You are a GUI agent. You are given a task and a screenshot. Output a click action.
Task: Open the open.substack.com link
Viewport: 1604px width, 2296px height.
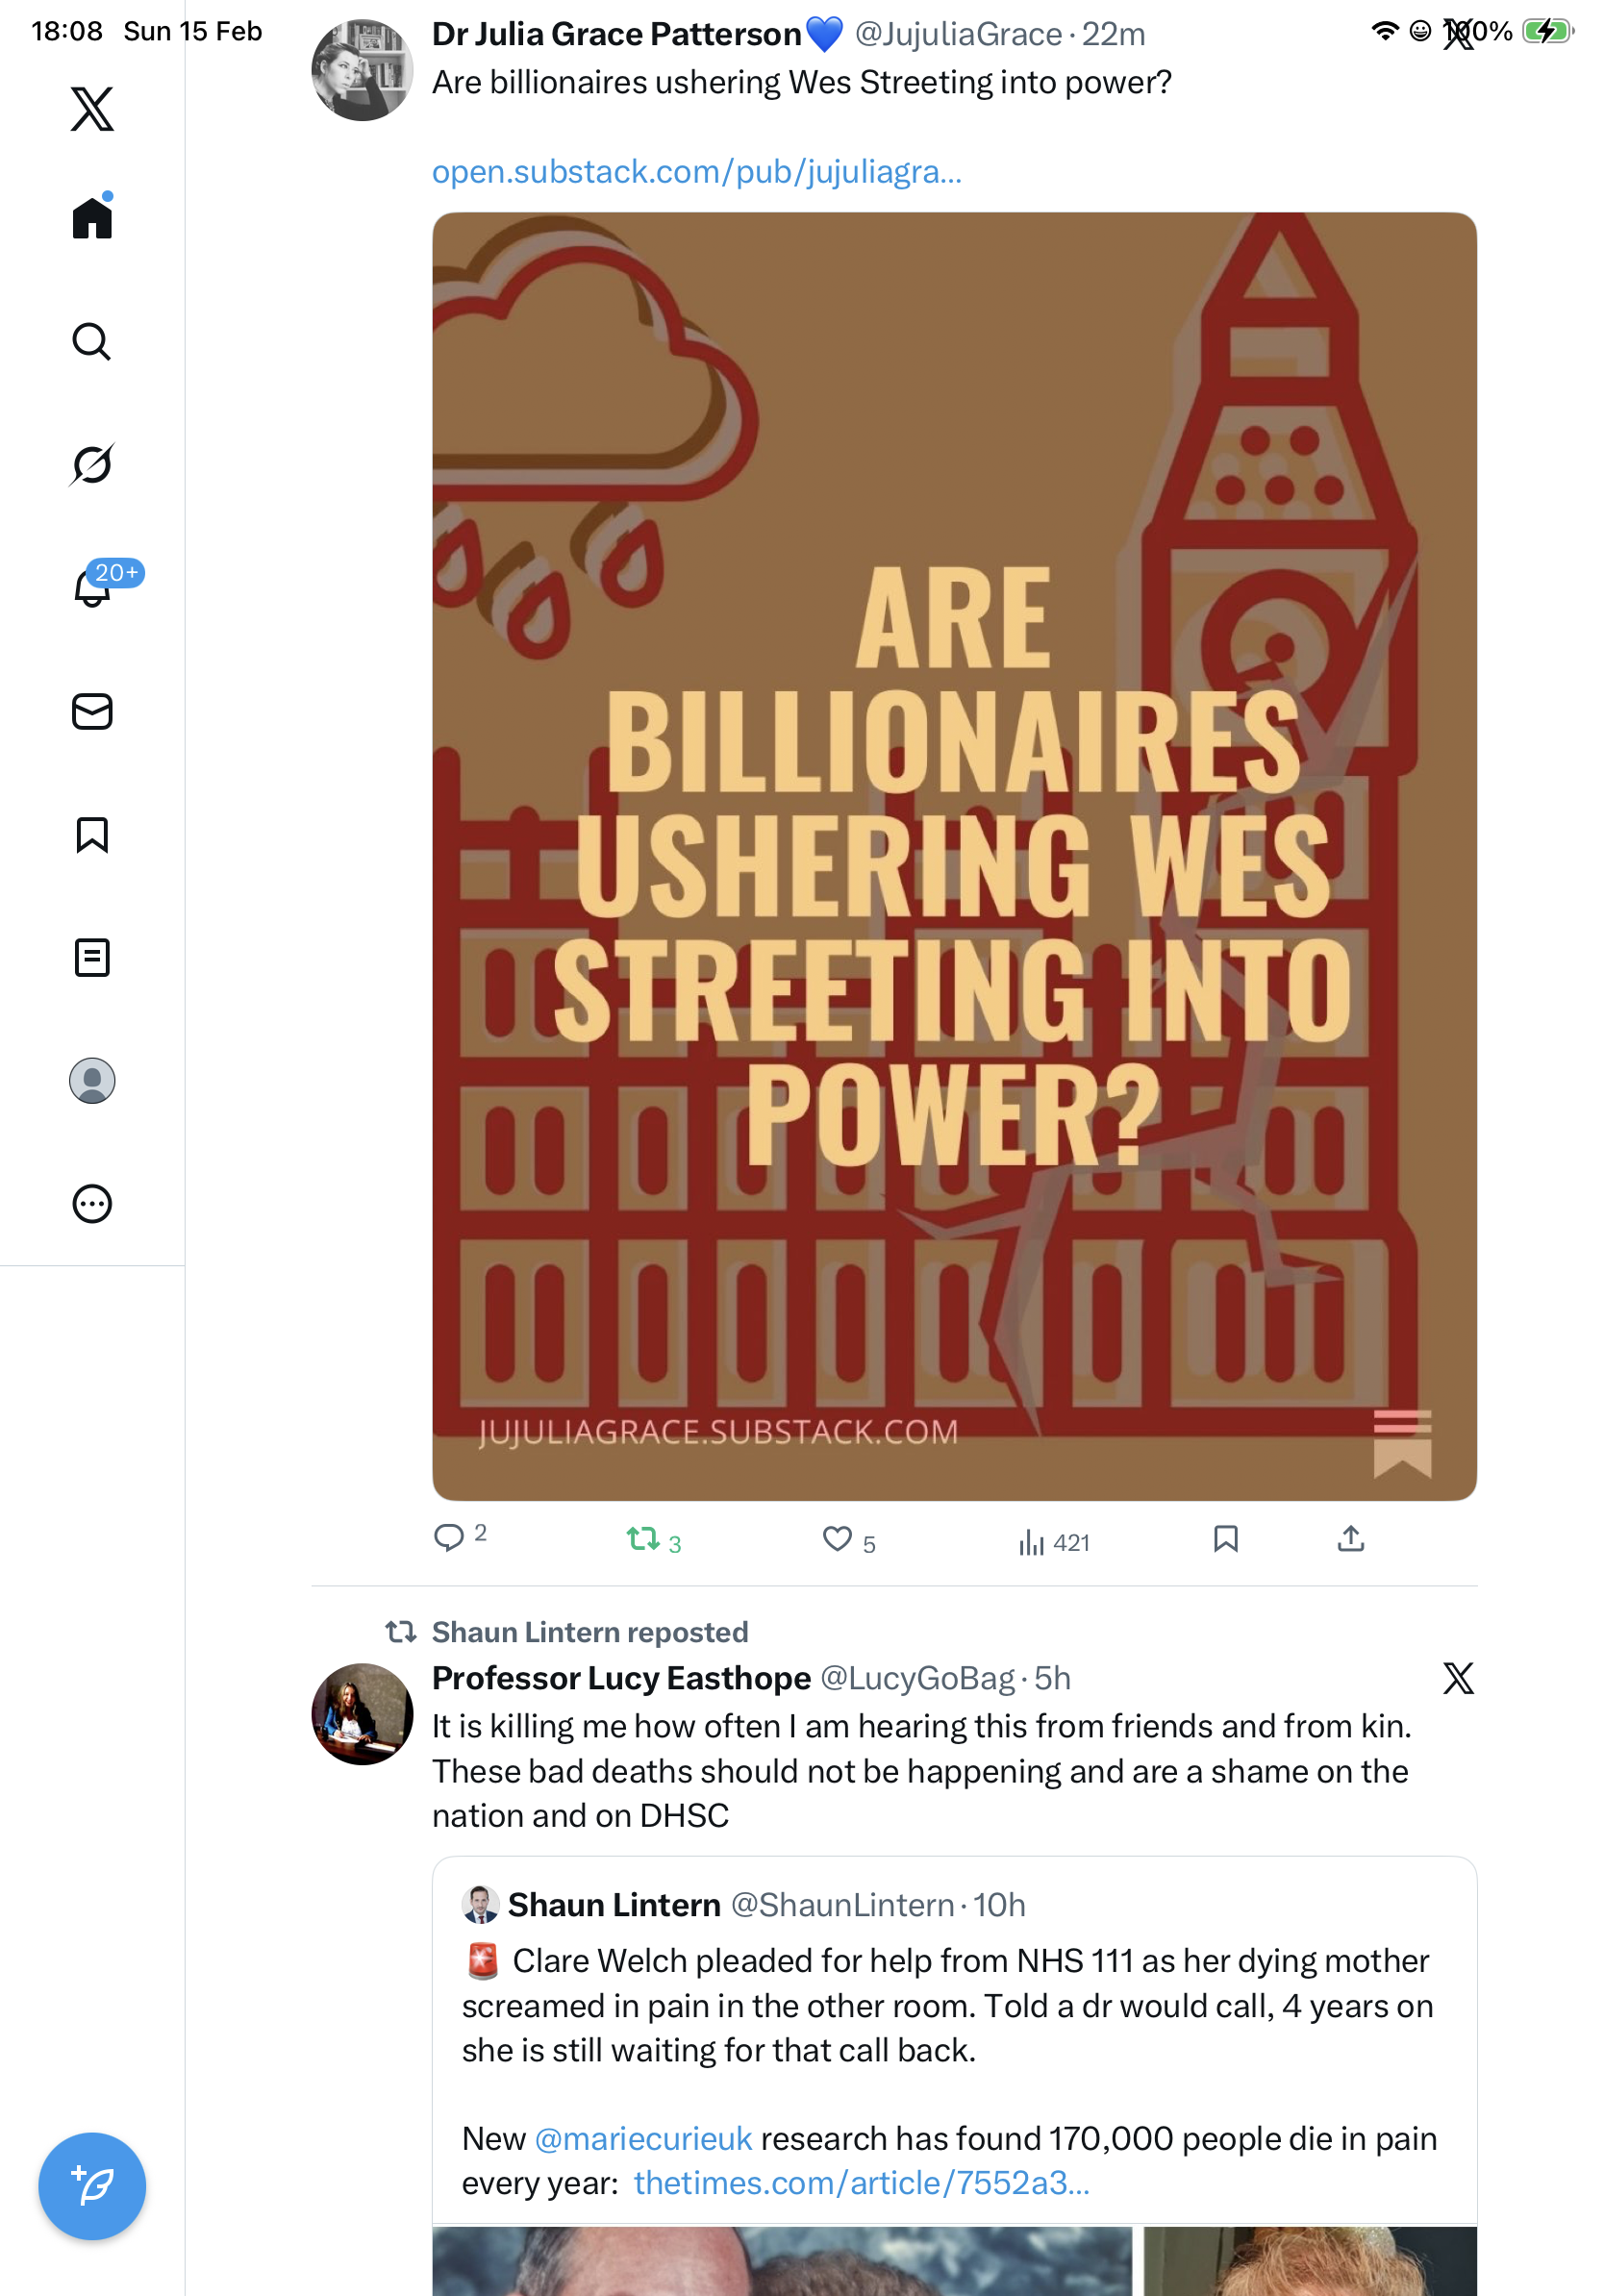click(696, 172)
